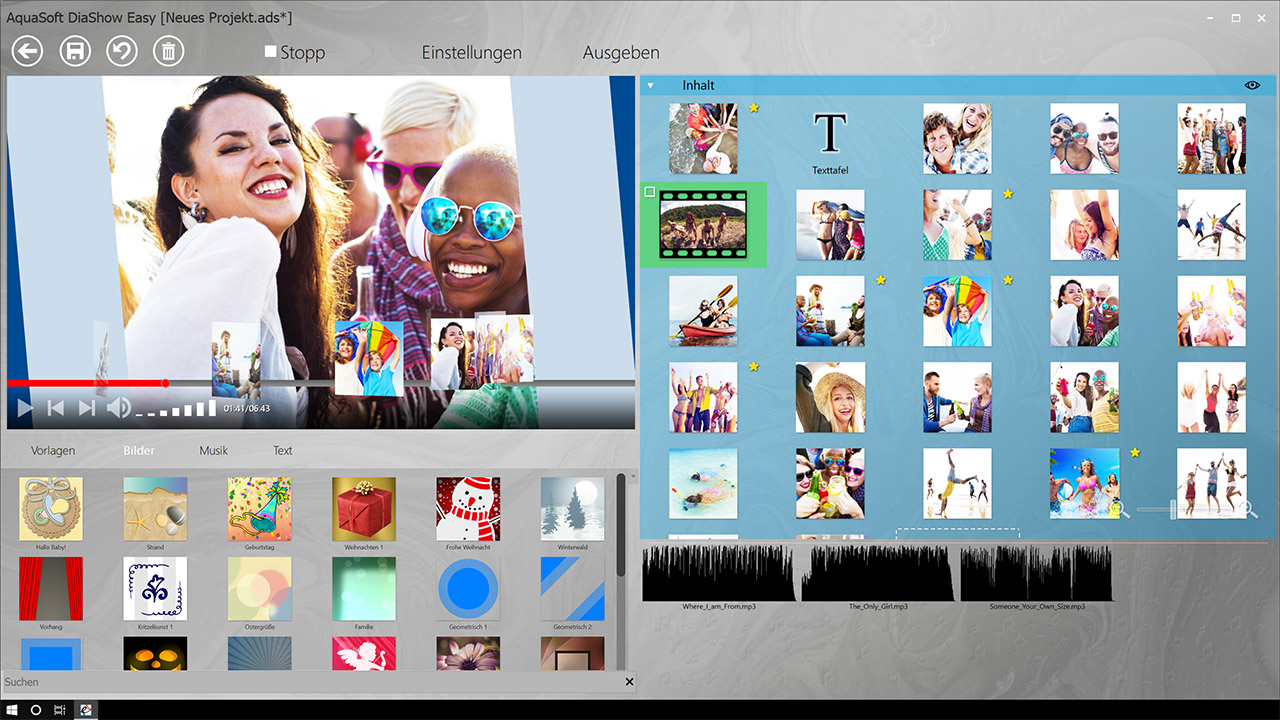Screen dimensions: 1280x720
Task: Click the Ausgeben button
Action: [x=621, y=53]
